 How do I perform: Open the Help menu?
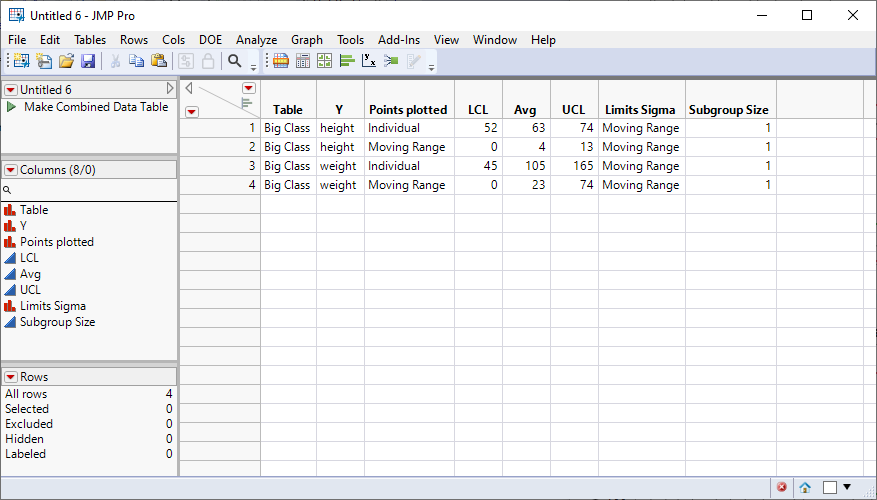[x=543, y=40]
